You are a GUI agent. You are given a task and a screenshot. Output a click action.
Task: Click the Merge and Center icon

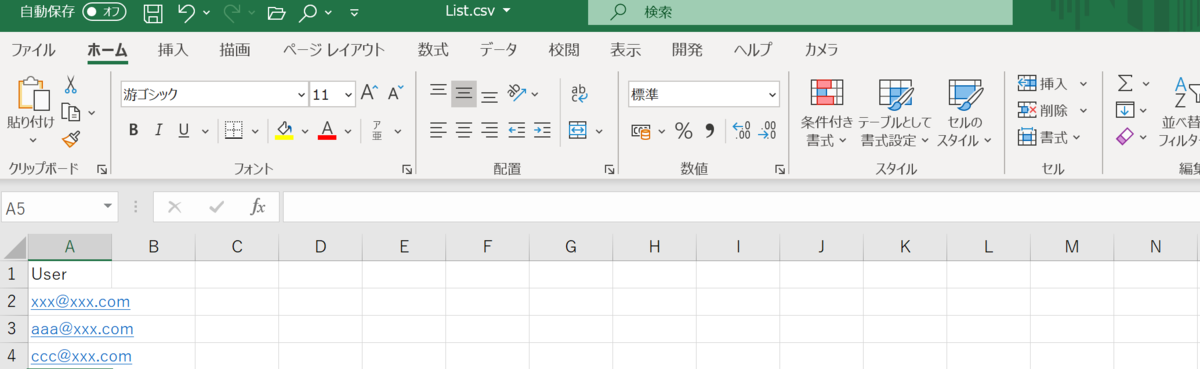coord(577,130)
